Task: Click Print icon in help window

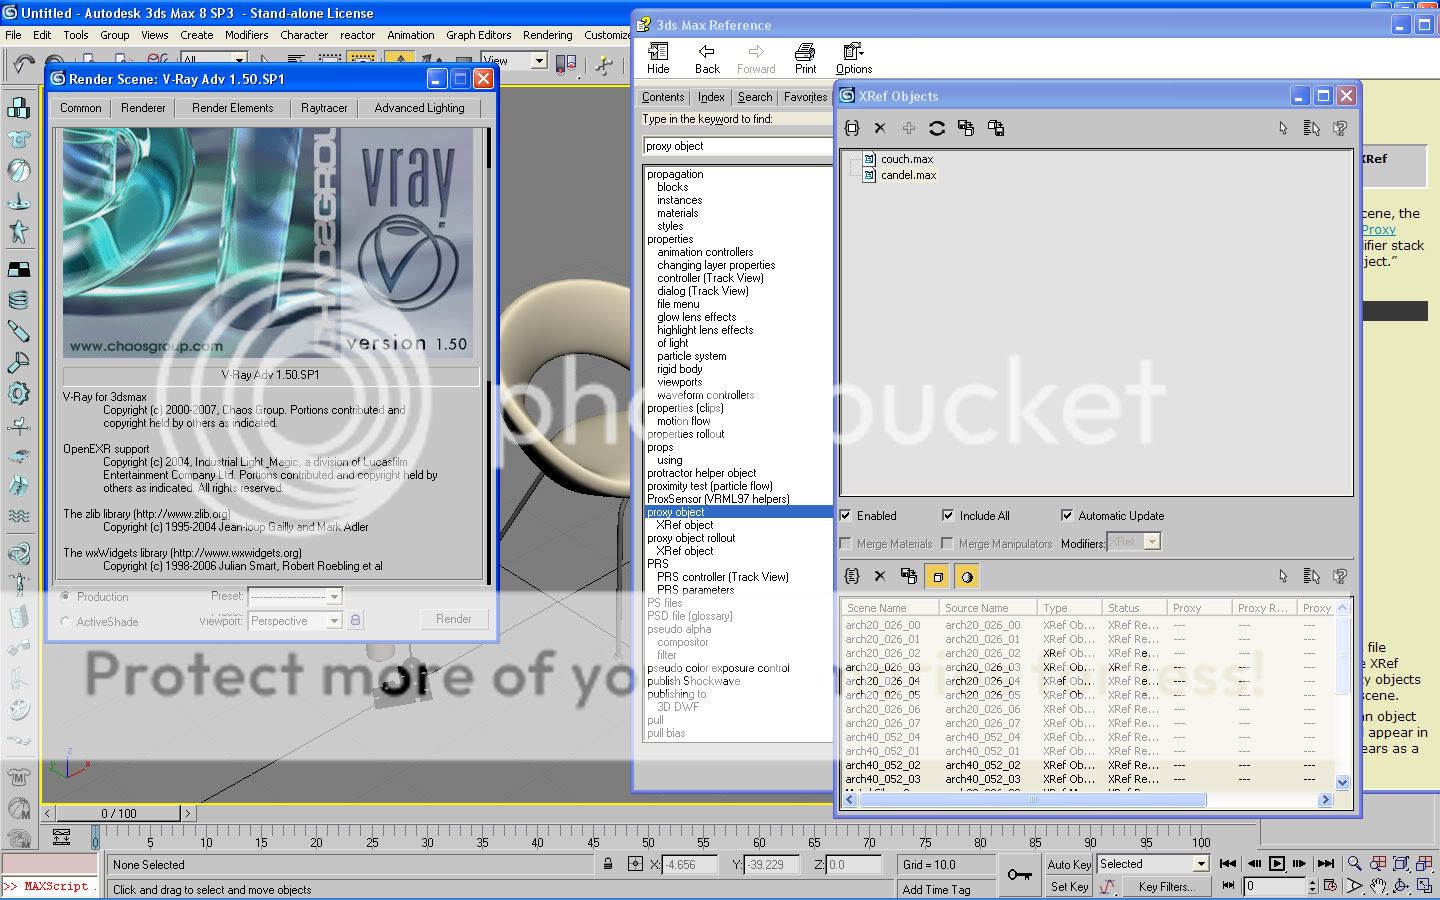Action: click(x=805, y=58)
